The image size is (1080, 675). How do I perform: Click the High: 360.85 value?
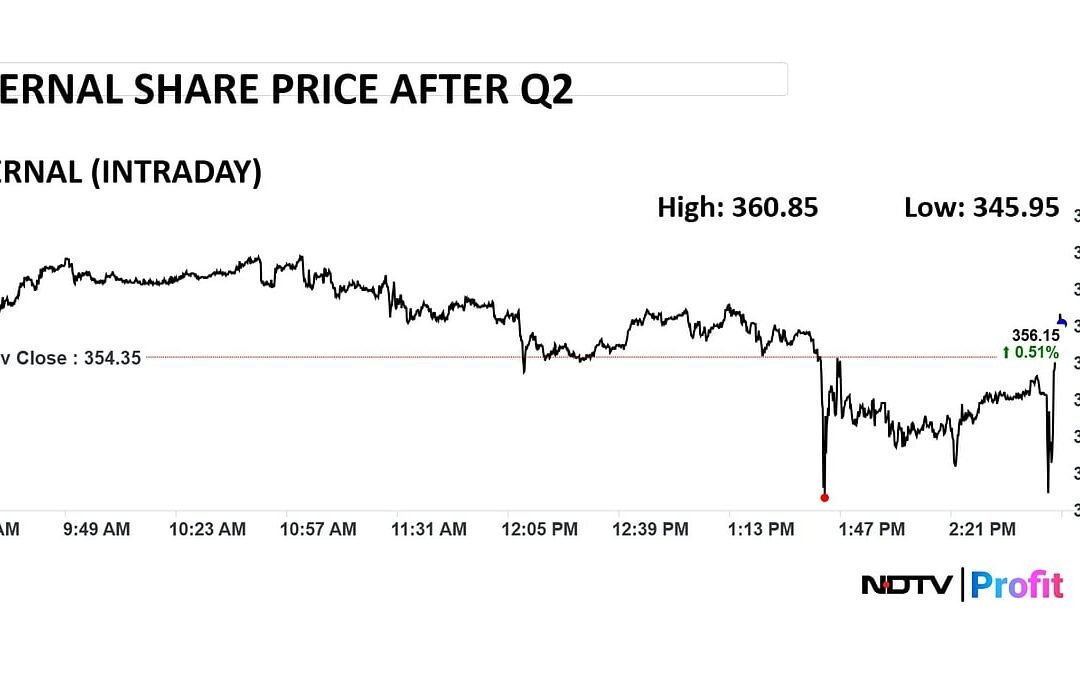click(x=737, y=207)
